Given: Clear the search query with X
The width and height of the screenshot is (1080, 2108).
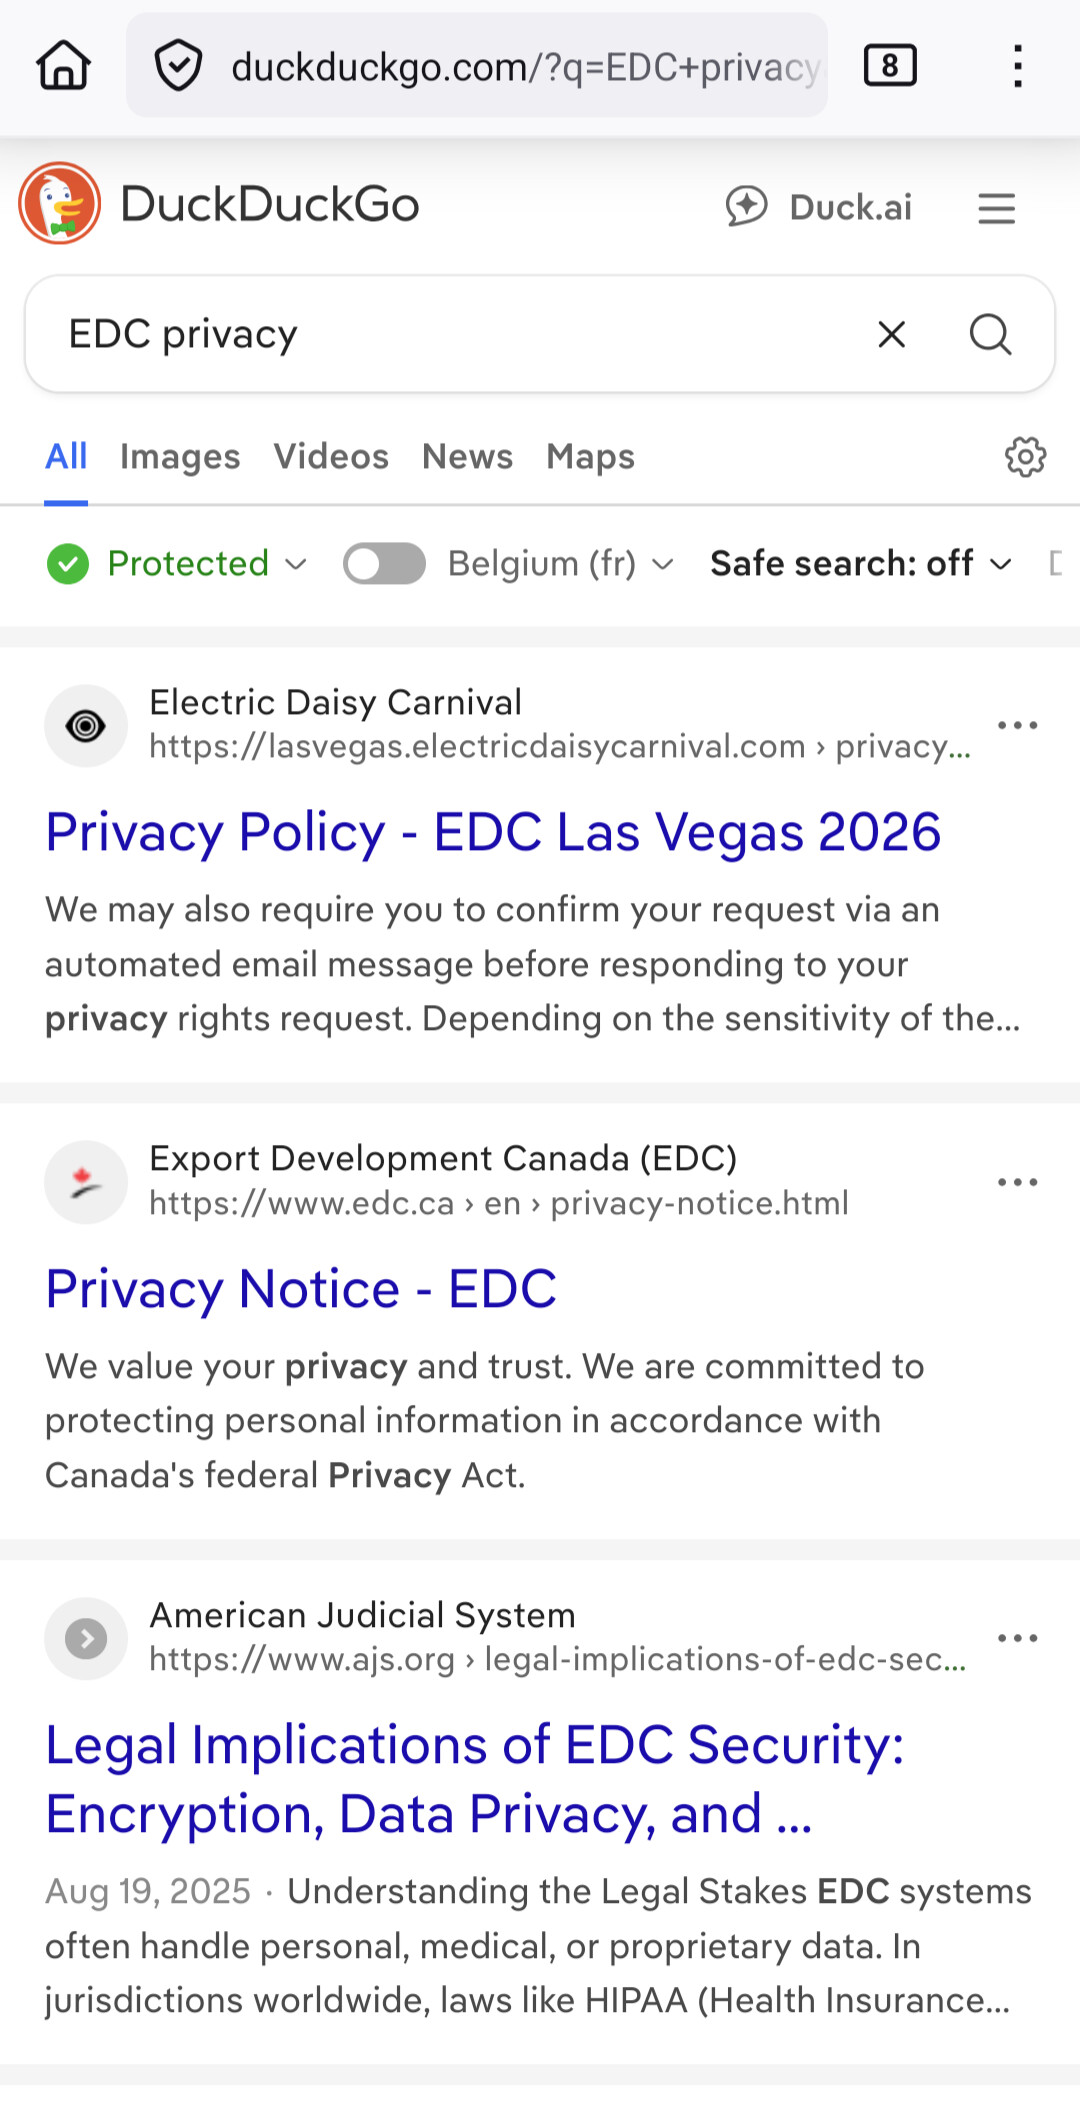Looking at the screenshot, I should (x=891, y=334).
